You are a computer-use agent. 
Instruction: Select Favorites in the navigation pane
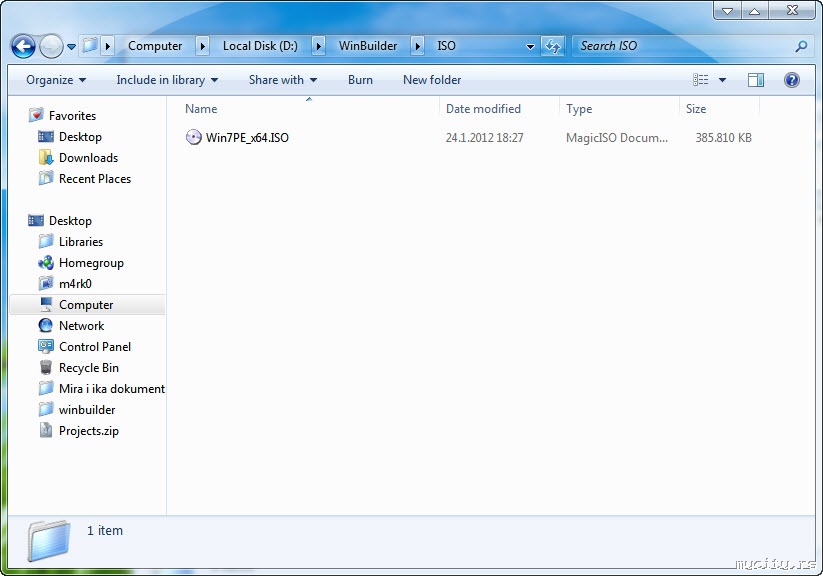(x=72, y=116)
